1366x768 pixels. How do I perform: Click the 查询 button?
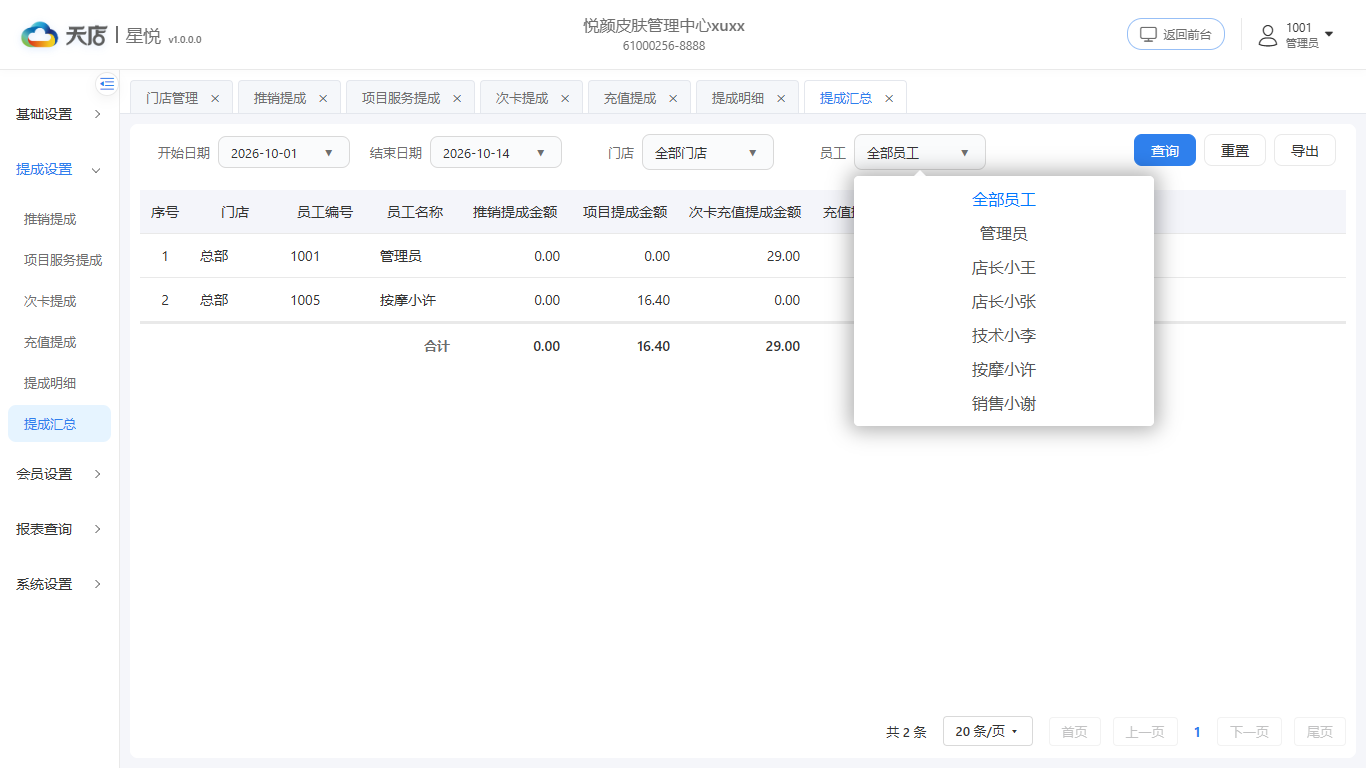(1165, 151)
